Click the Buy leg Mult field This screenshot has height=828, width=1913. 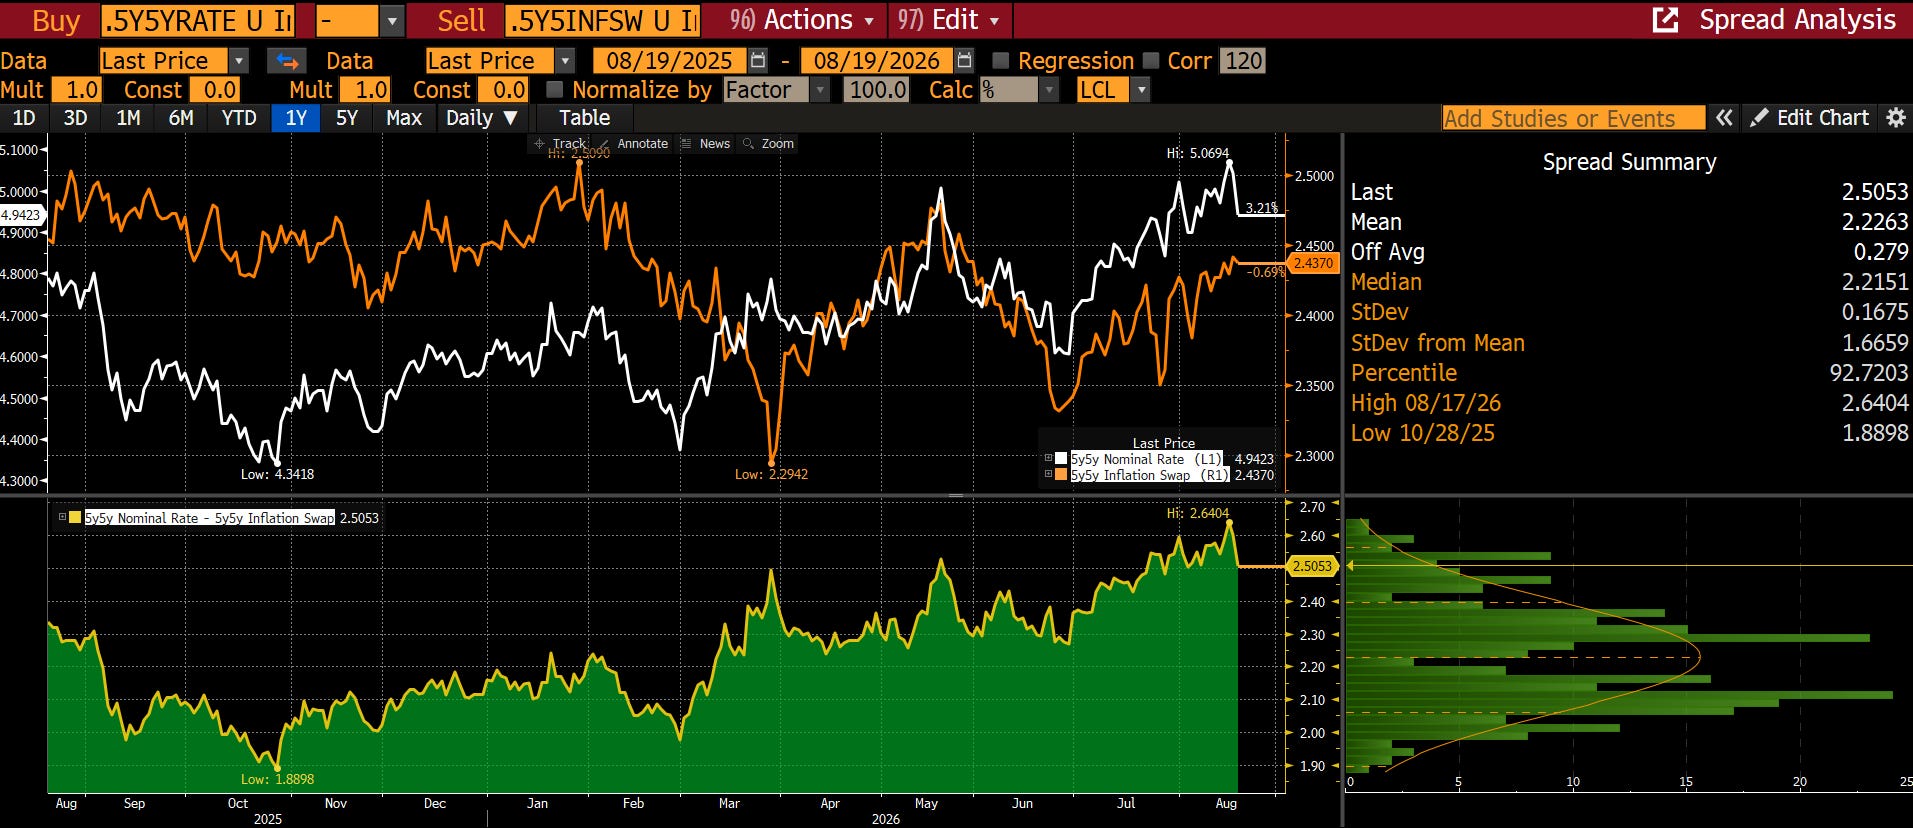tap(77, 90)
